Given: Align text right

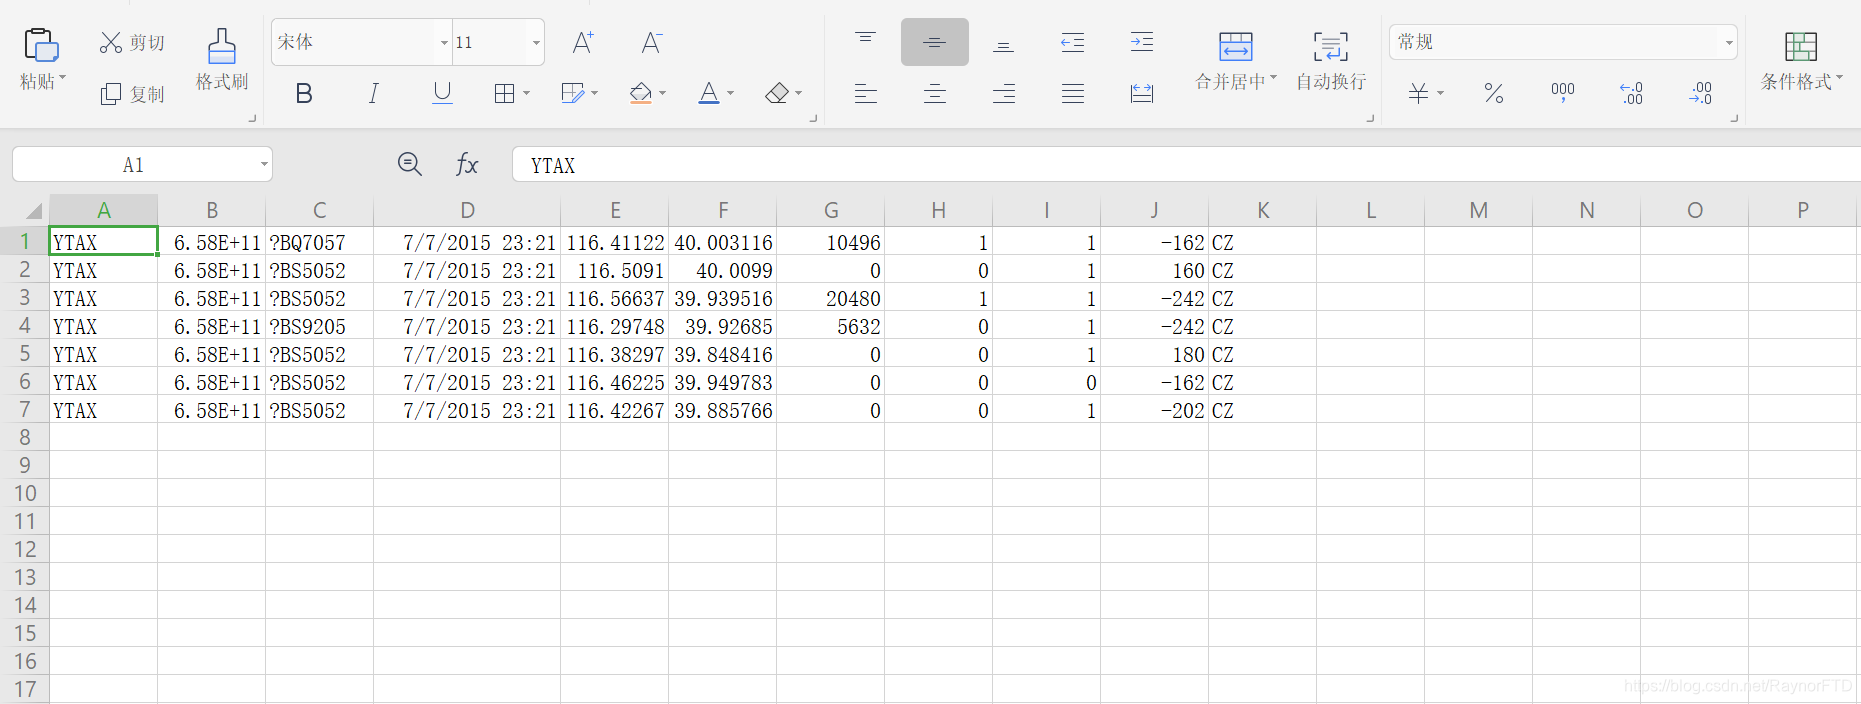Looking at the screenshot, I should click(x=1004, y=93).
